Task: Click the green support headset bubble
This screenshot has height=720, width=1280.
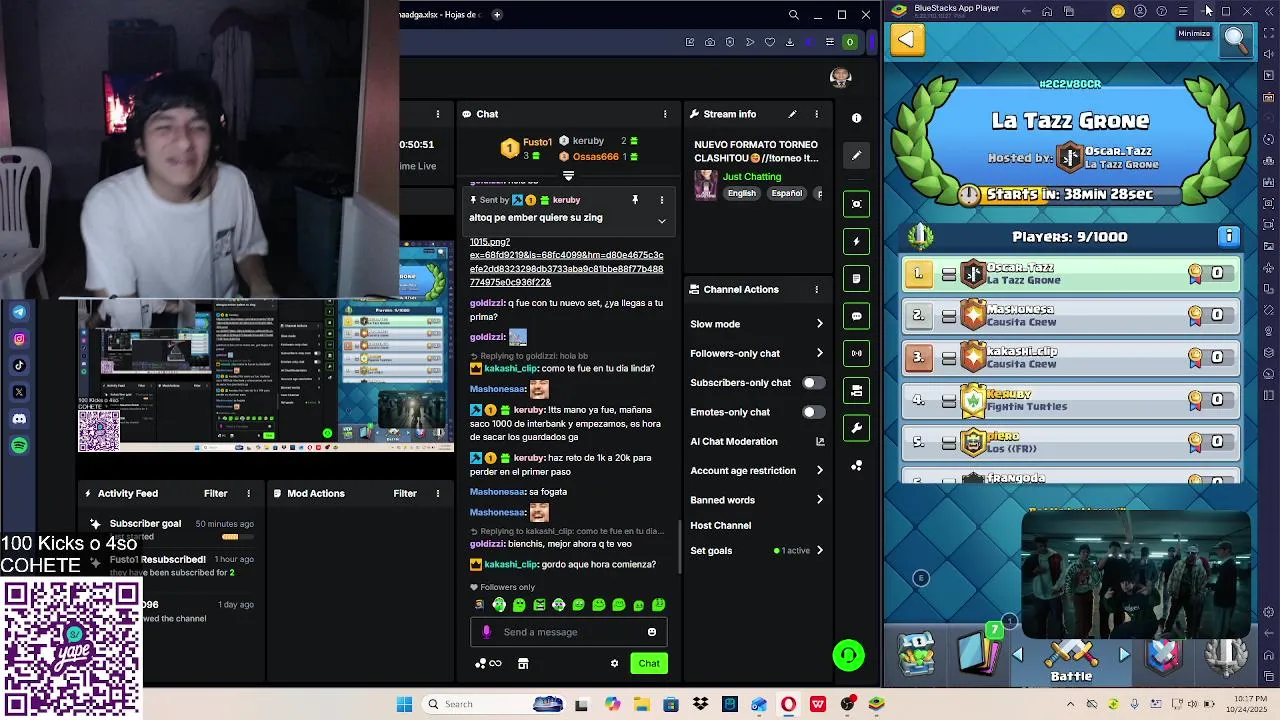Action: click(848, 655)
